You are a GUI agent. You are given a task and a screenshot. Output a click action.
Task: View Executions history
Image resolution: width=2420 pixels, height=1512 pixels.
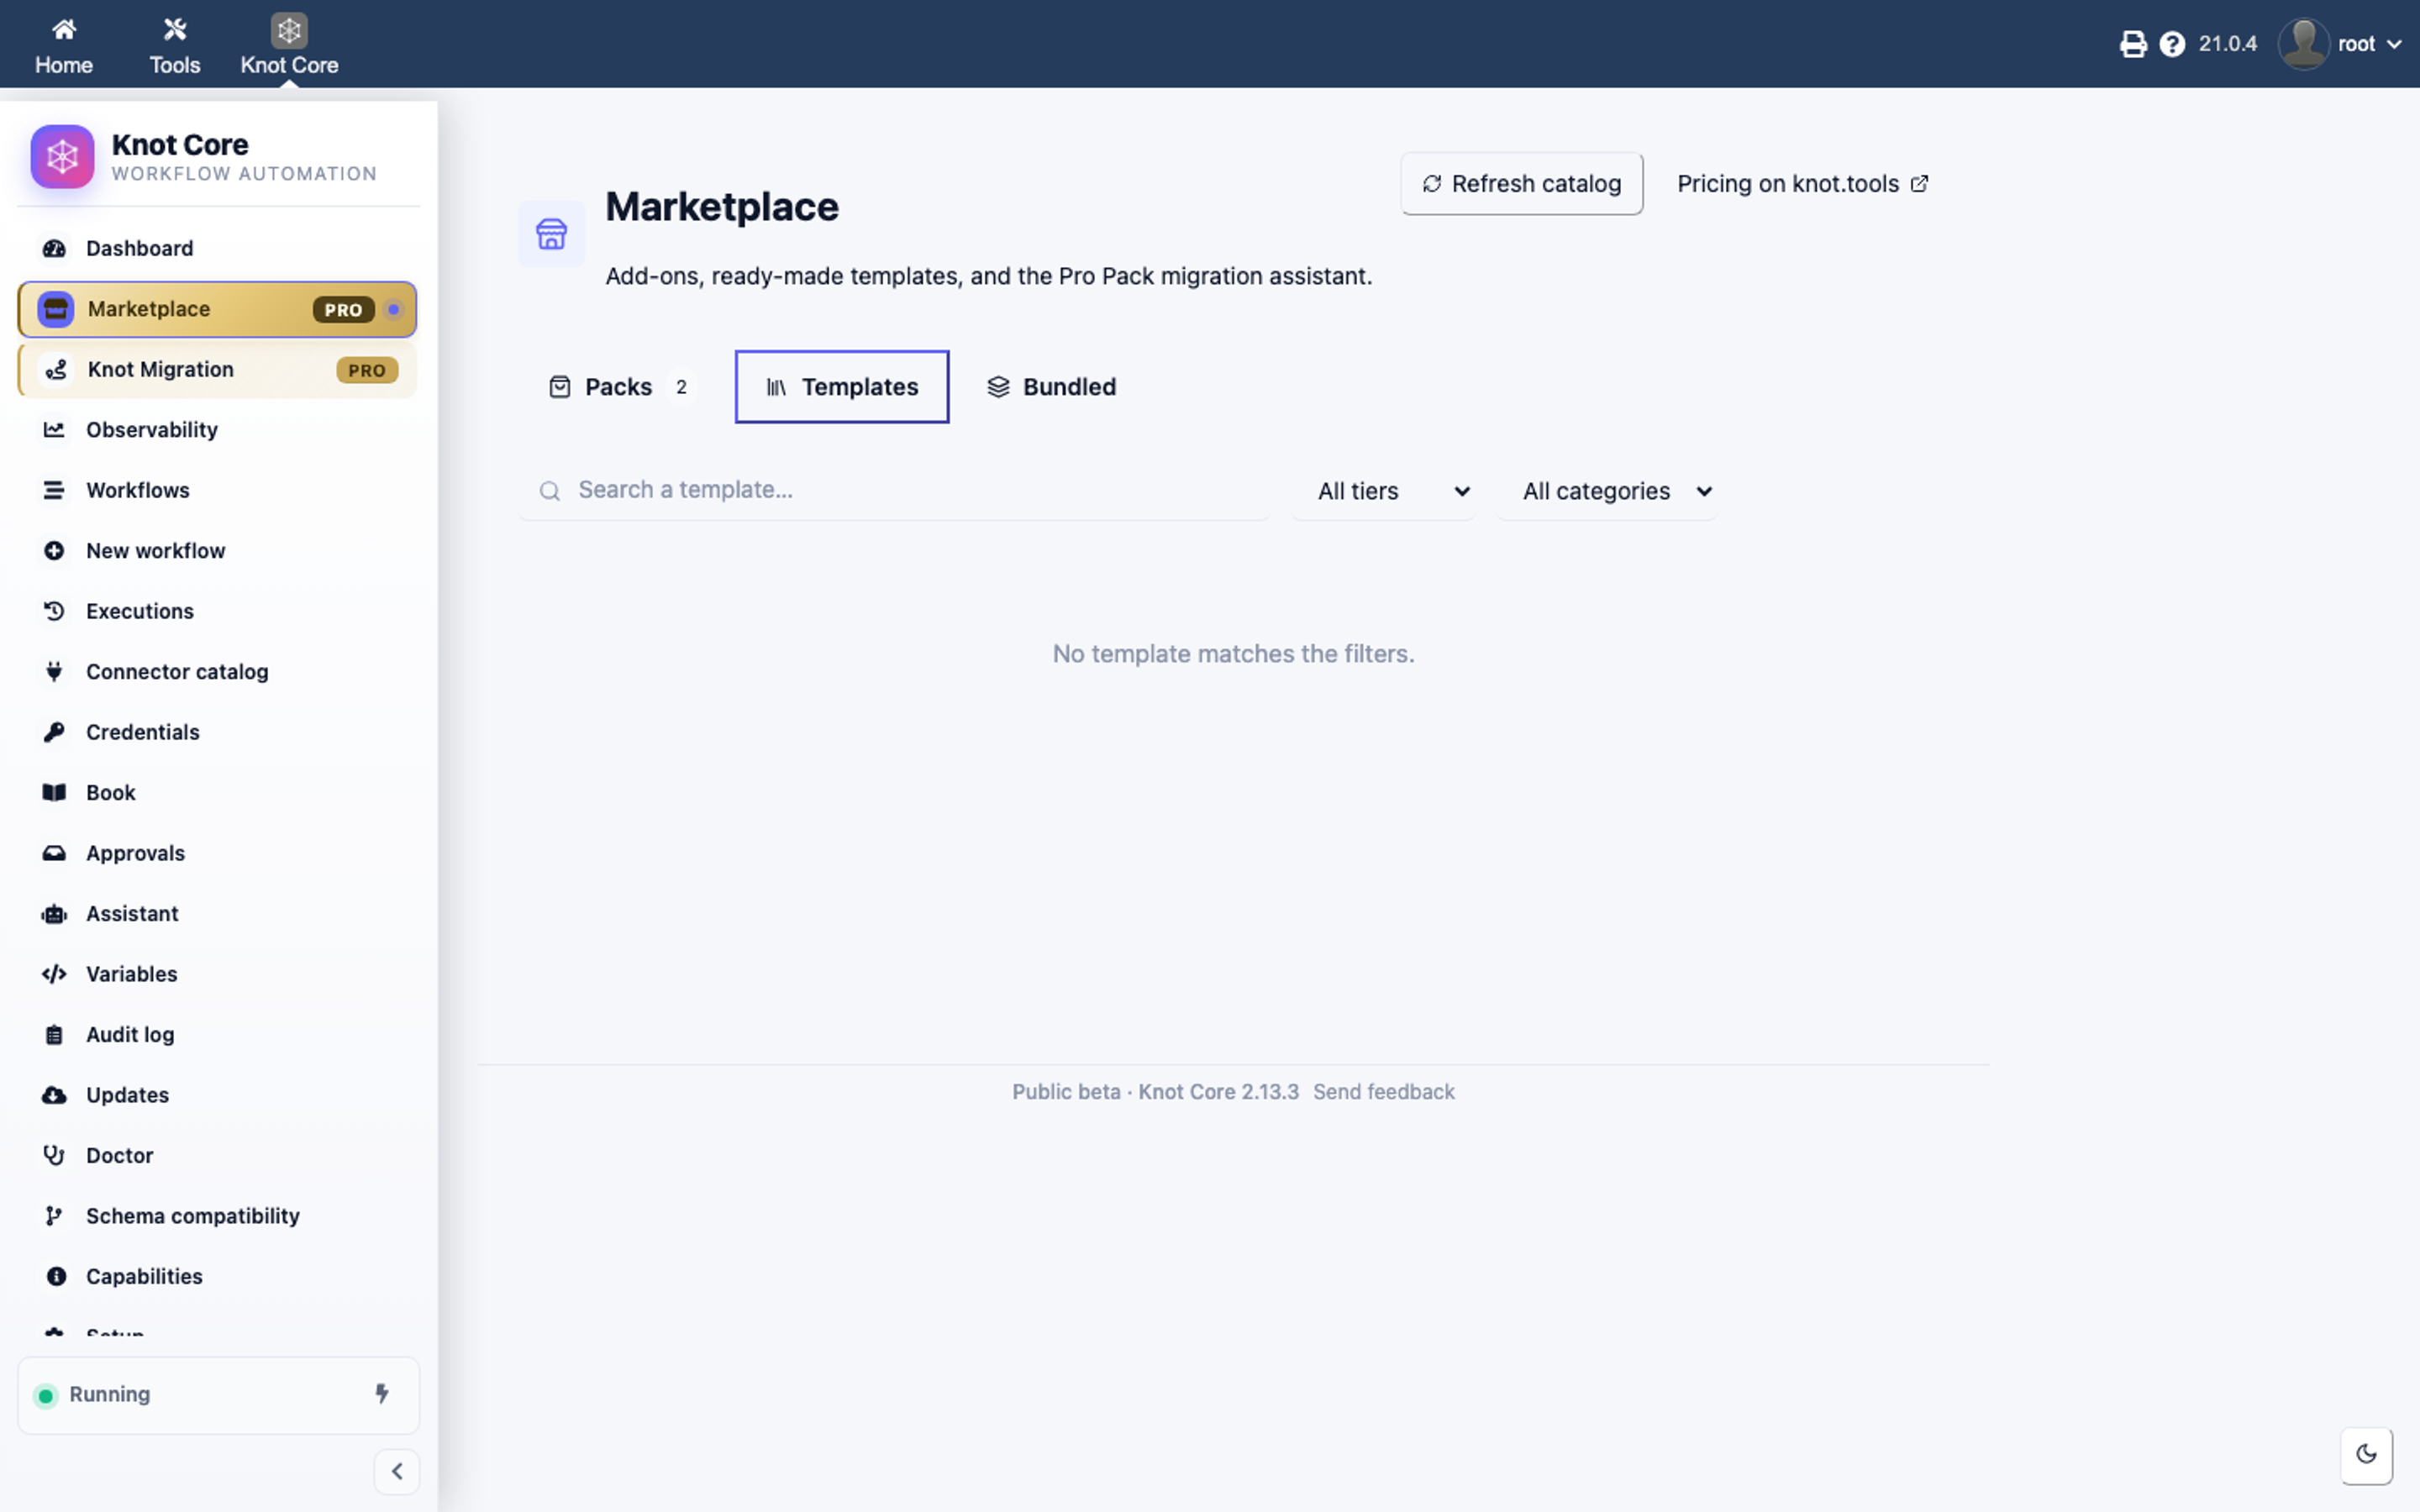point(217,611)
